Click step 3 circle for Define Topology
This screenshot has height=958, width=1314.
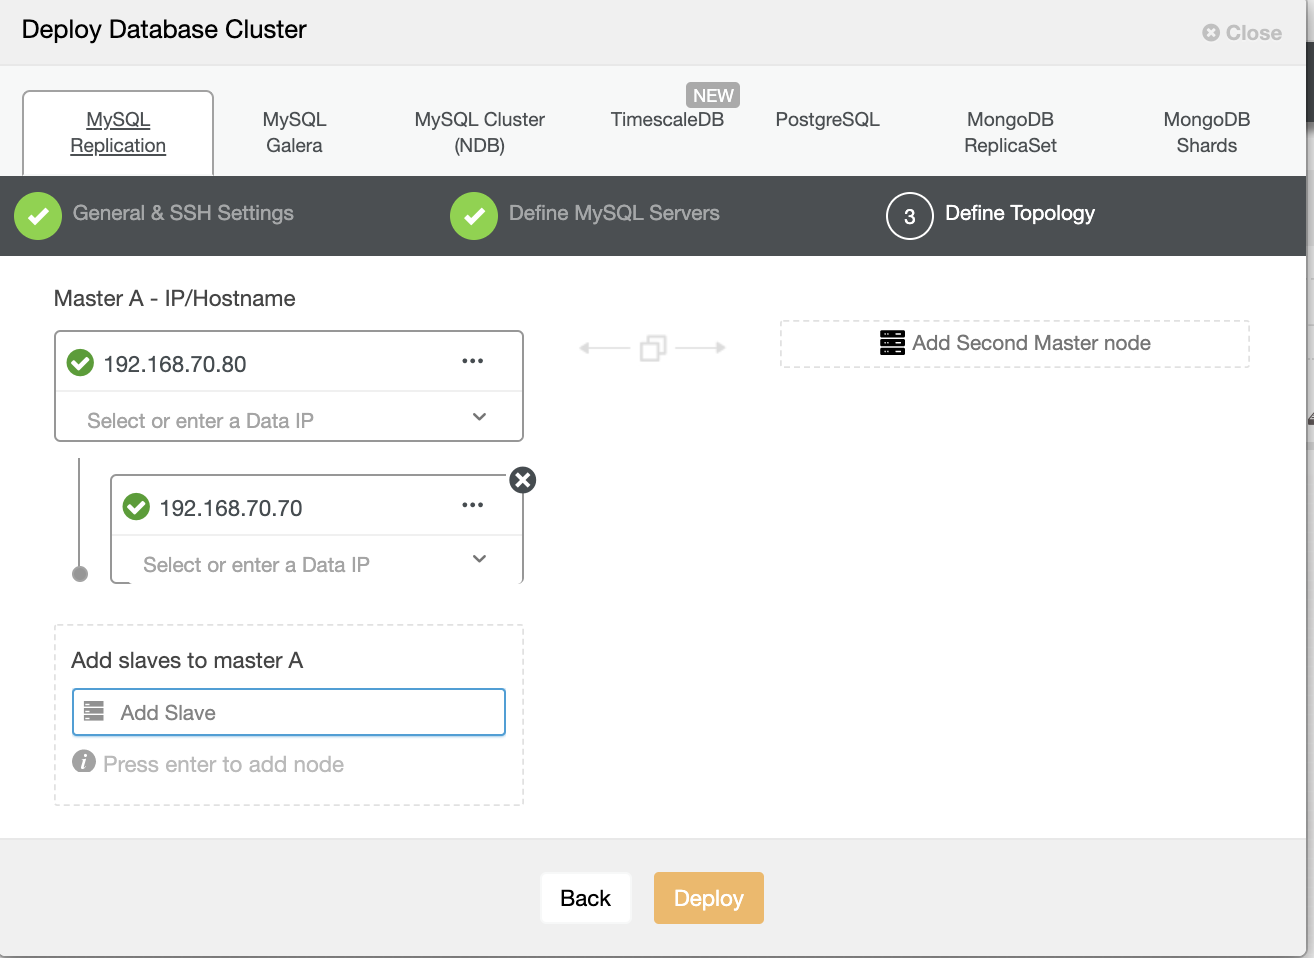[x=910, y=216]
